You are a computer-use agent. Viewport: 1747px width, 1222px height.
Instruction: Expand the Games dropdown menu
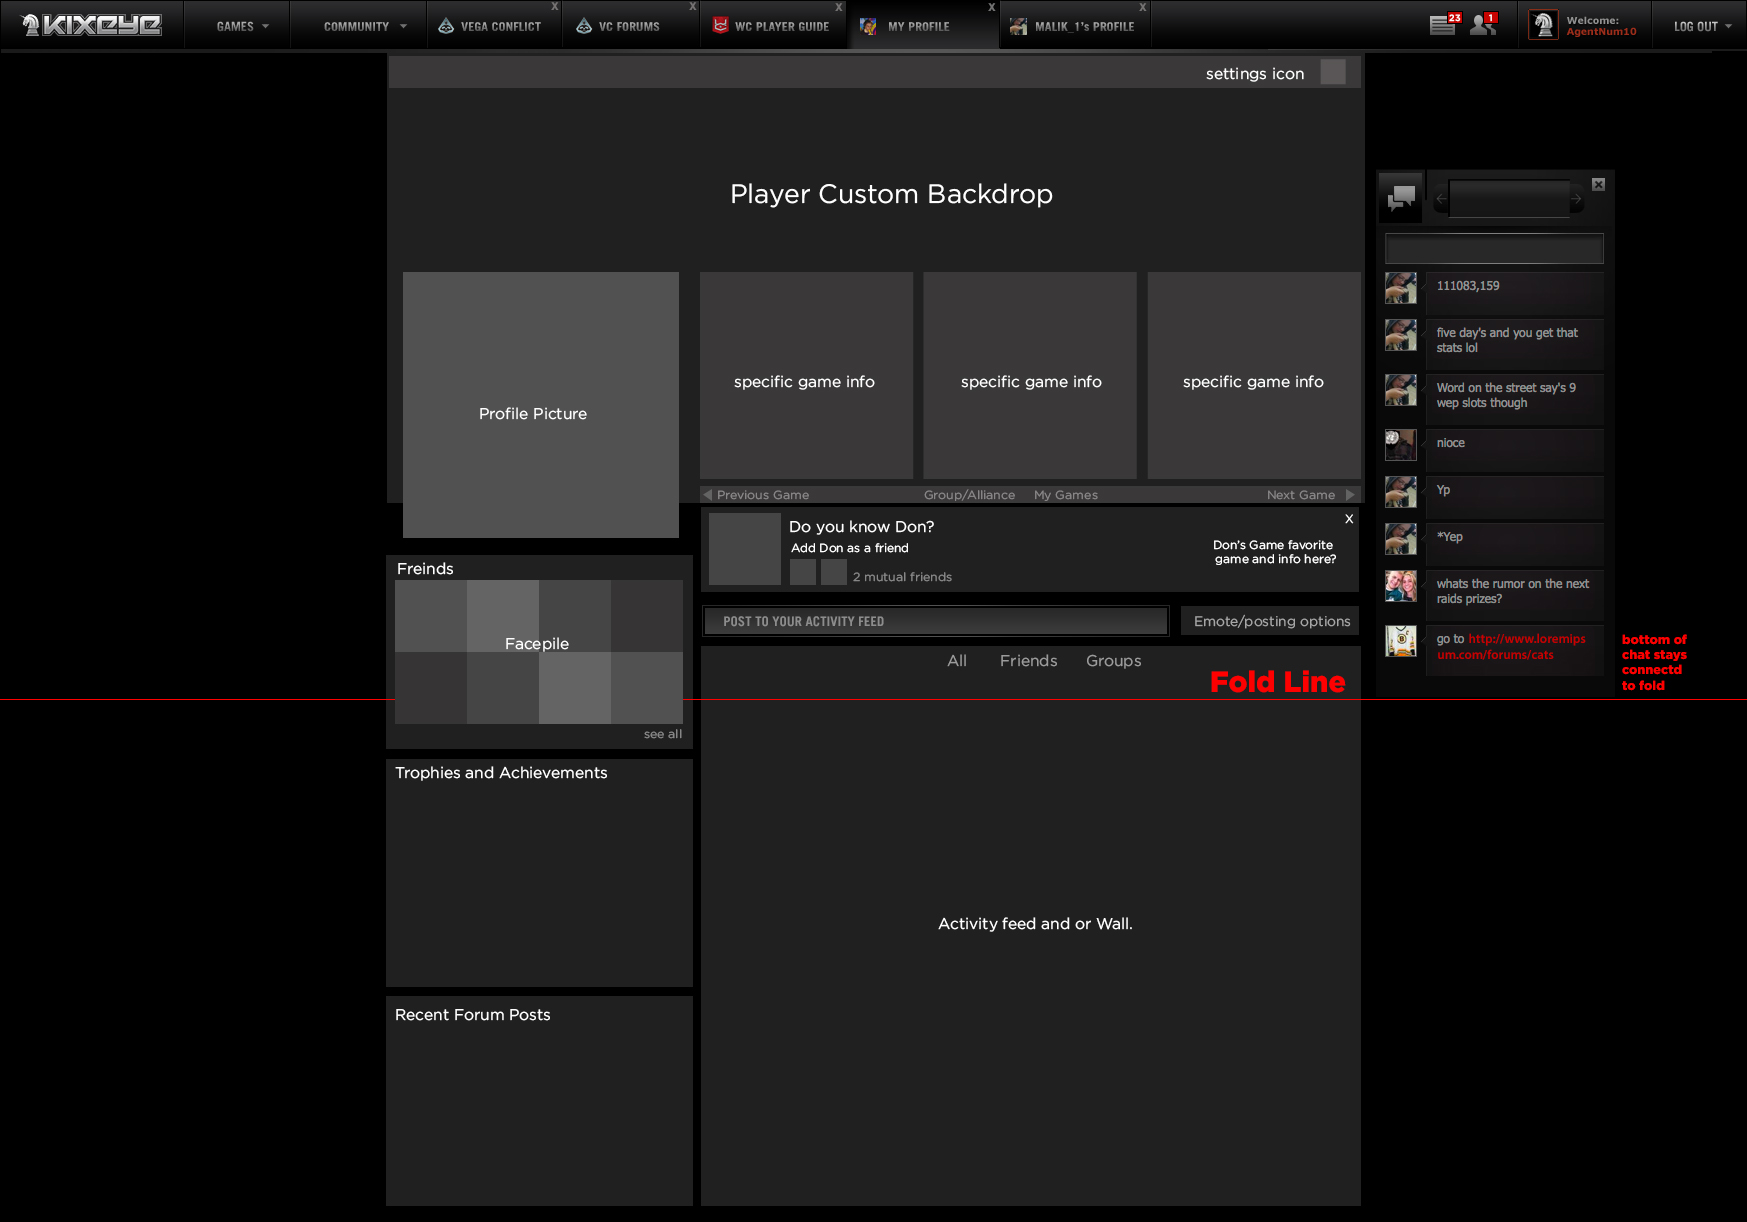tap(242, 26)
